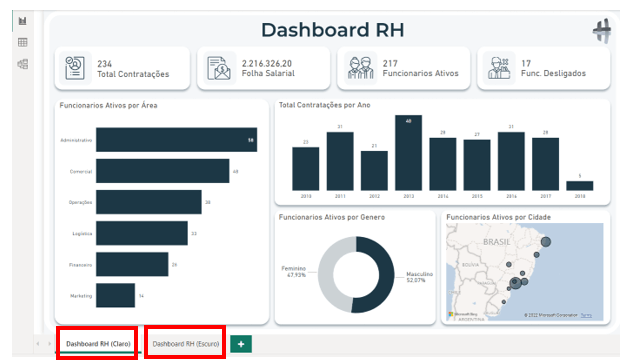The width and height of the screenshot is (633, 361).
Task: Select the Comercial bar in area chart
Action: pos(163,171)
